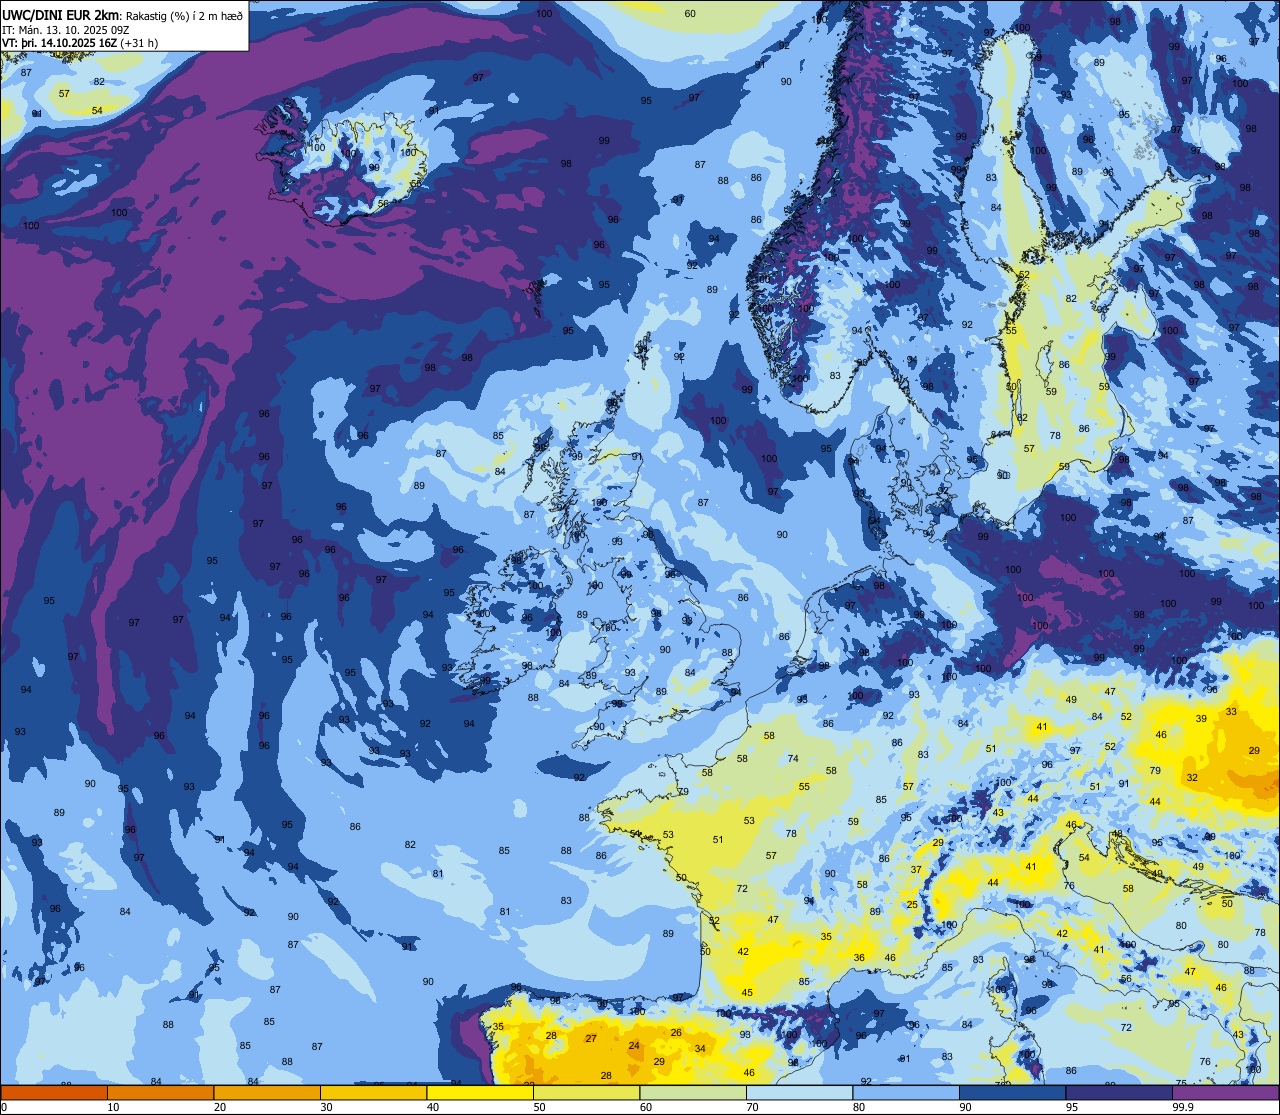Click the humidity value 24 over Spain
Viewport: 1280px width, 1115px height.
pyautogui.click(x=634, y=1046)
